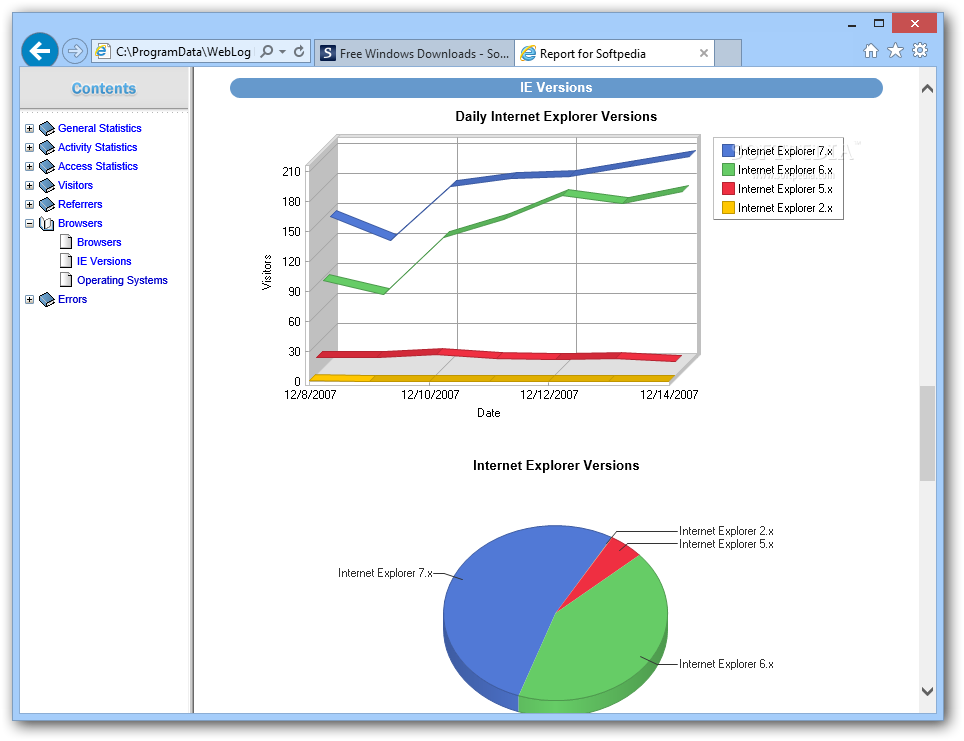
Task: Click the Internet Explorer 6.x pie label
Action: click(726, 664)
